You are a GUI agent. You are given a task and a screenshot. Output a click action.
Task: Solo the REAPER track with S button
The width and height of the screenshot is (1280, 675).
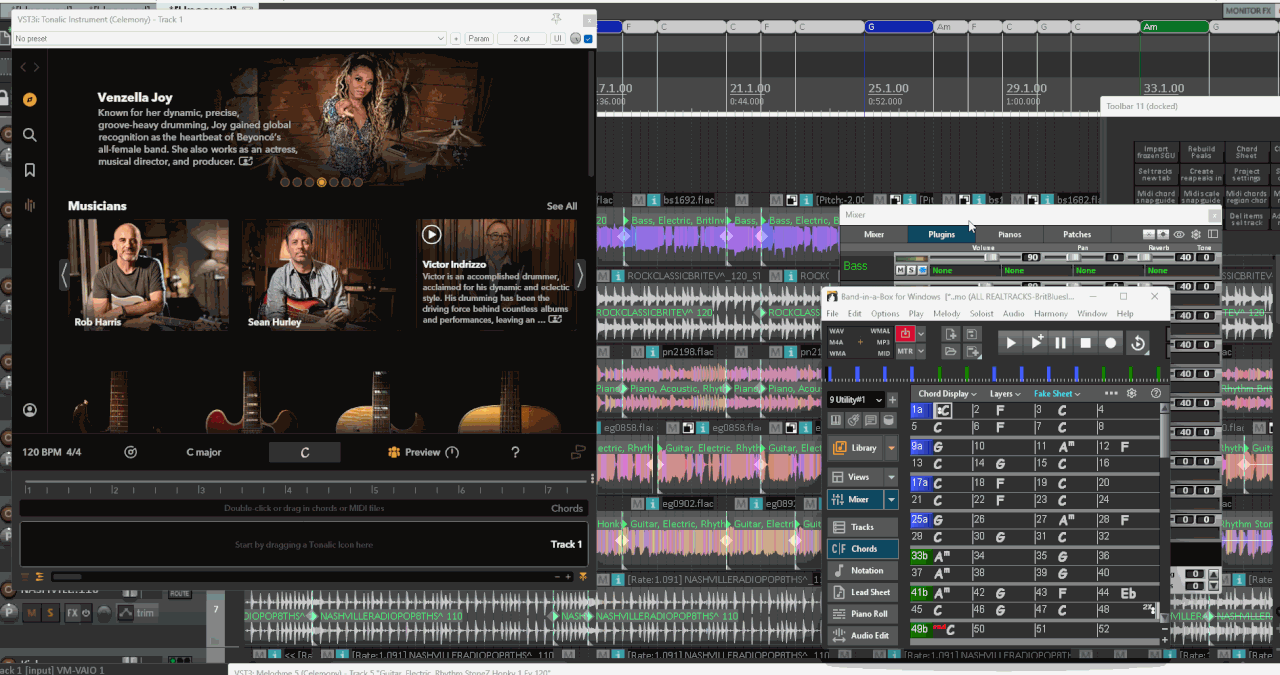[x=51, y=612]
